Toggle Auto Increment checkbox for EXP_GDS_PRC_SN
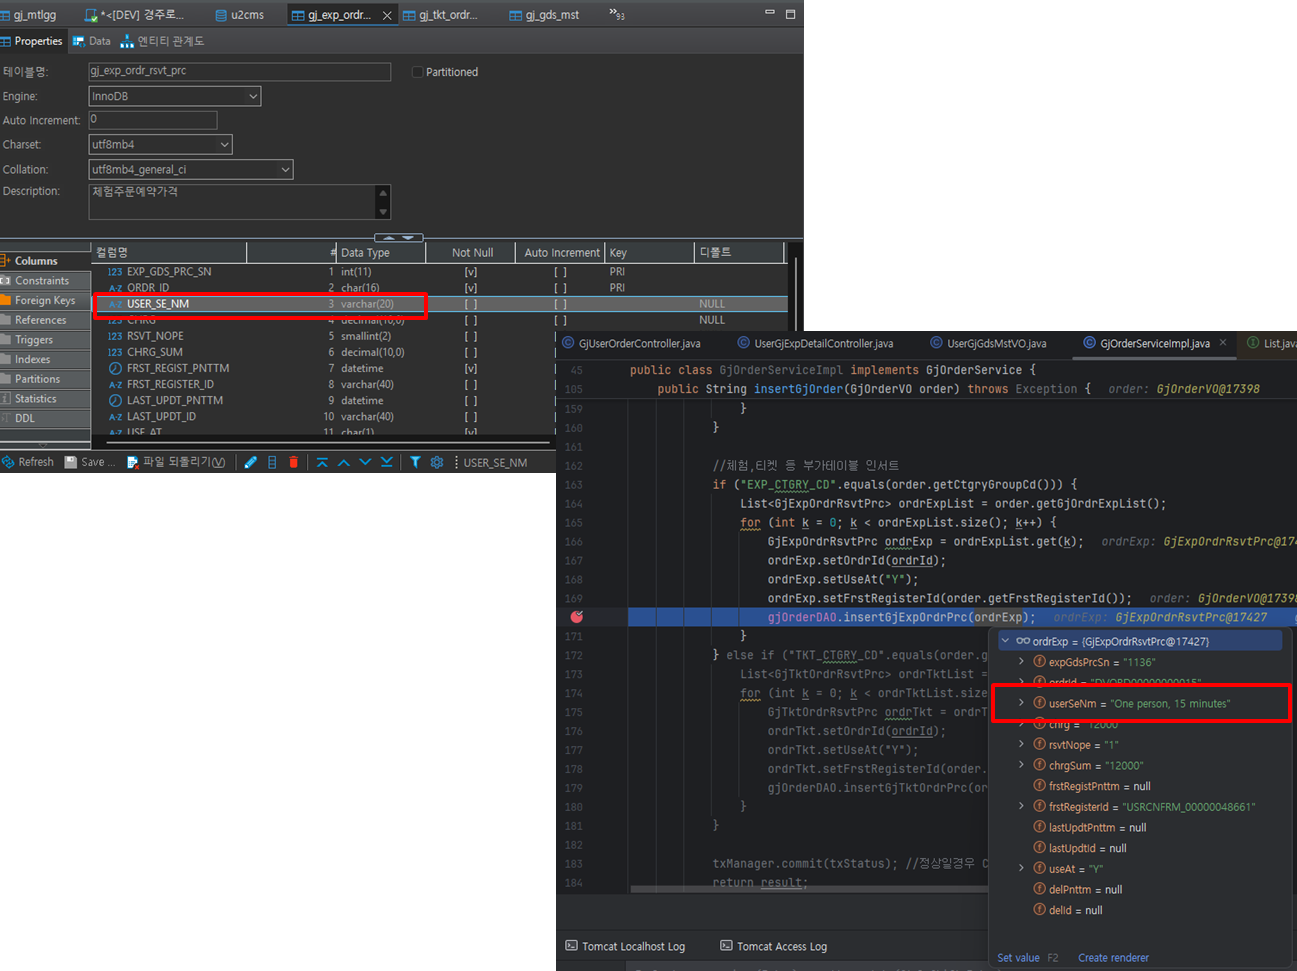Viewport: 1297px width, 971px height. pyautogui.click(x=560, y=272)
